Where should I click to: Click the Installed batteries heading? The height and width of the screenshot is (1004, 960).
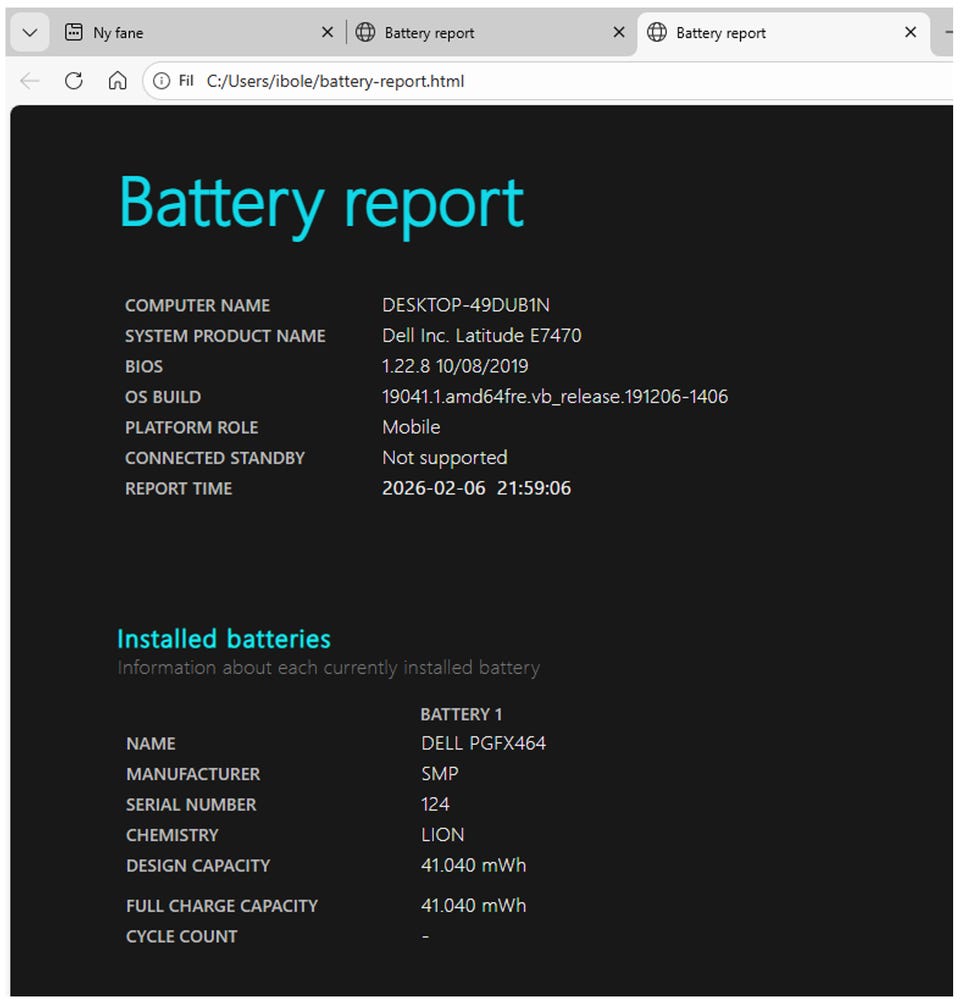224,639
